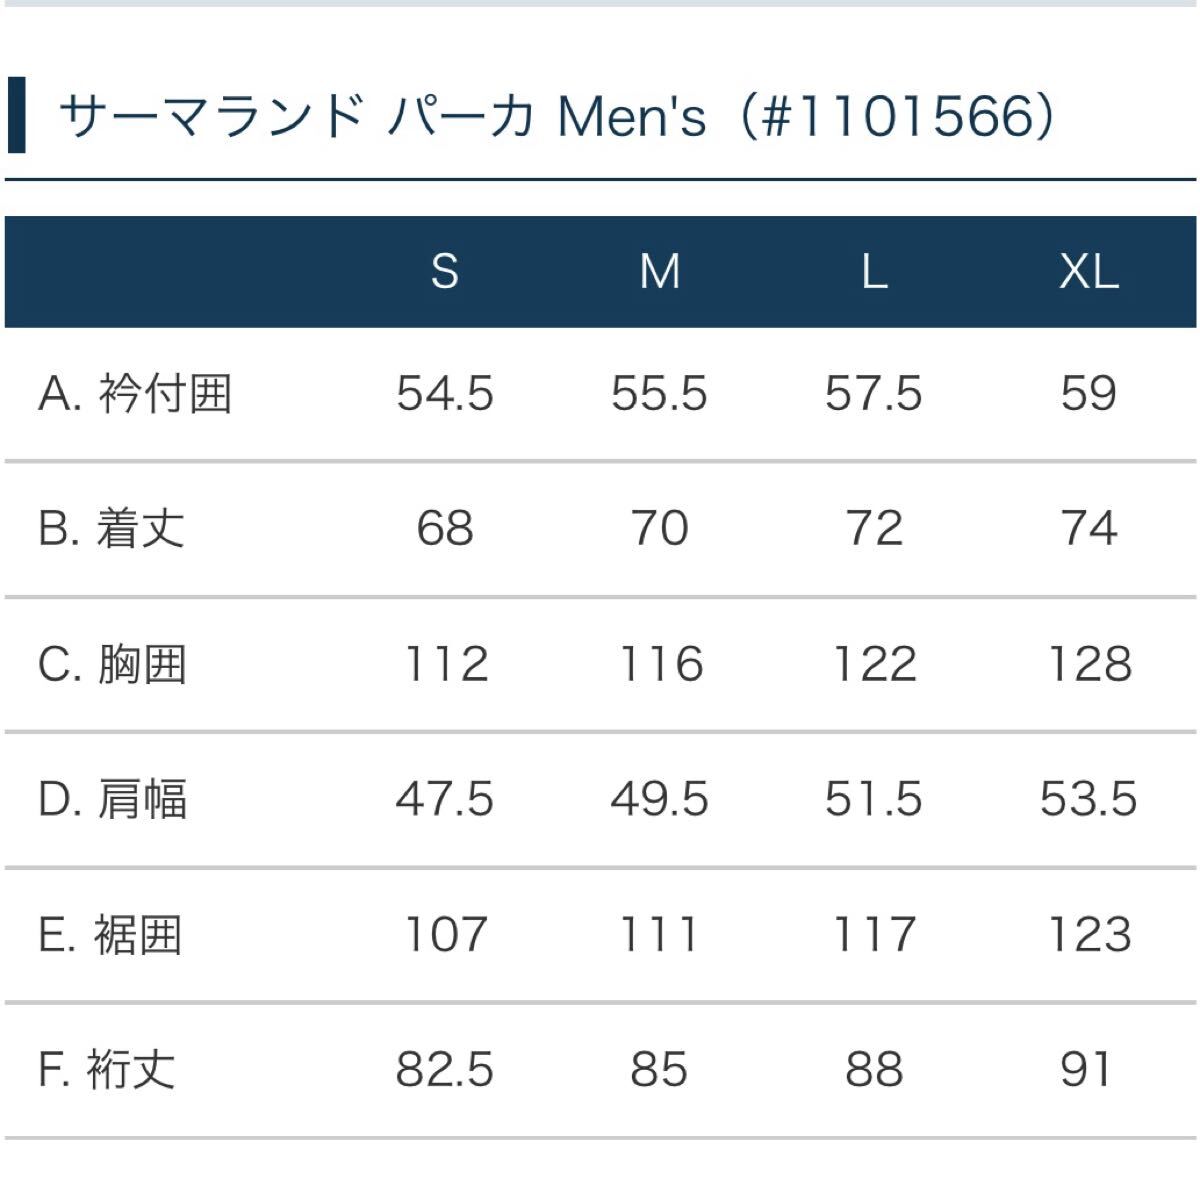Select the E. 裾囲 row label
This screenshot has height=1200, width=1200.
tap(110, 935)
